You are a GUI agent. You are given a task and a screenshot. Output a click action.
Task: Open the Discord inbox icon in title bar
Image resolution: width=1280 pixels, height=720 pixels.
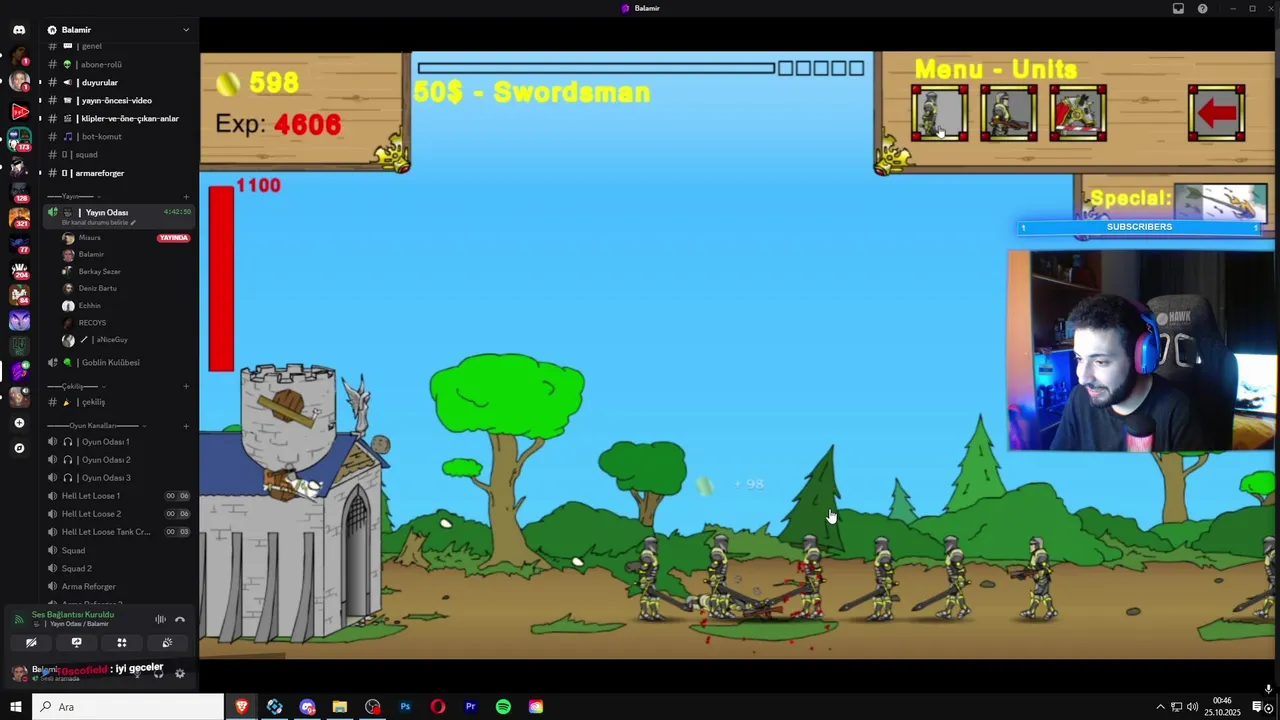(1178, 8)
